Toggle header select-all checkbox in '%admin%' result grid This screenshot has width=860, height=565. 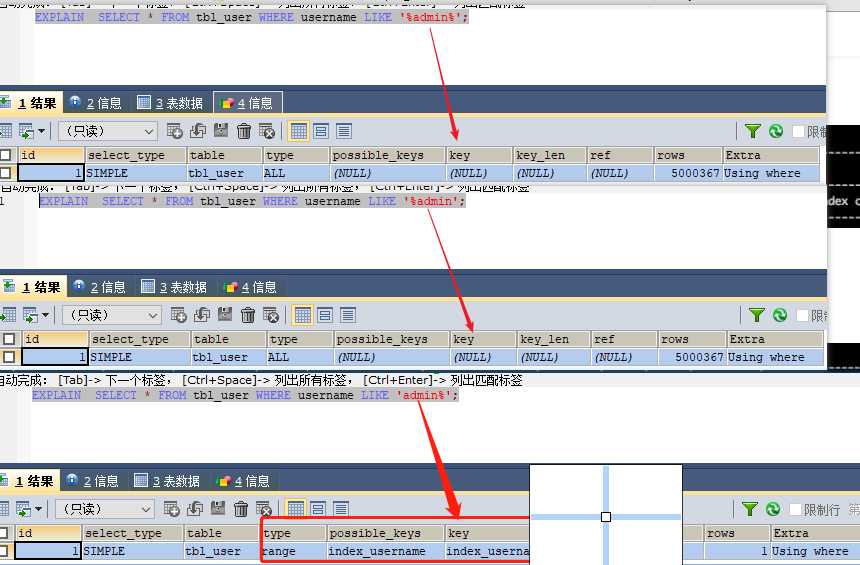[x=5, y=155]
